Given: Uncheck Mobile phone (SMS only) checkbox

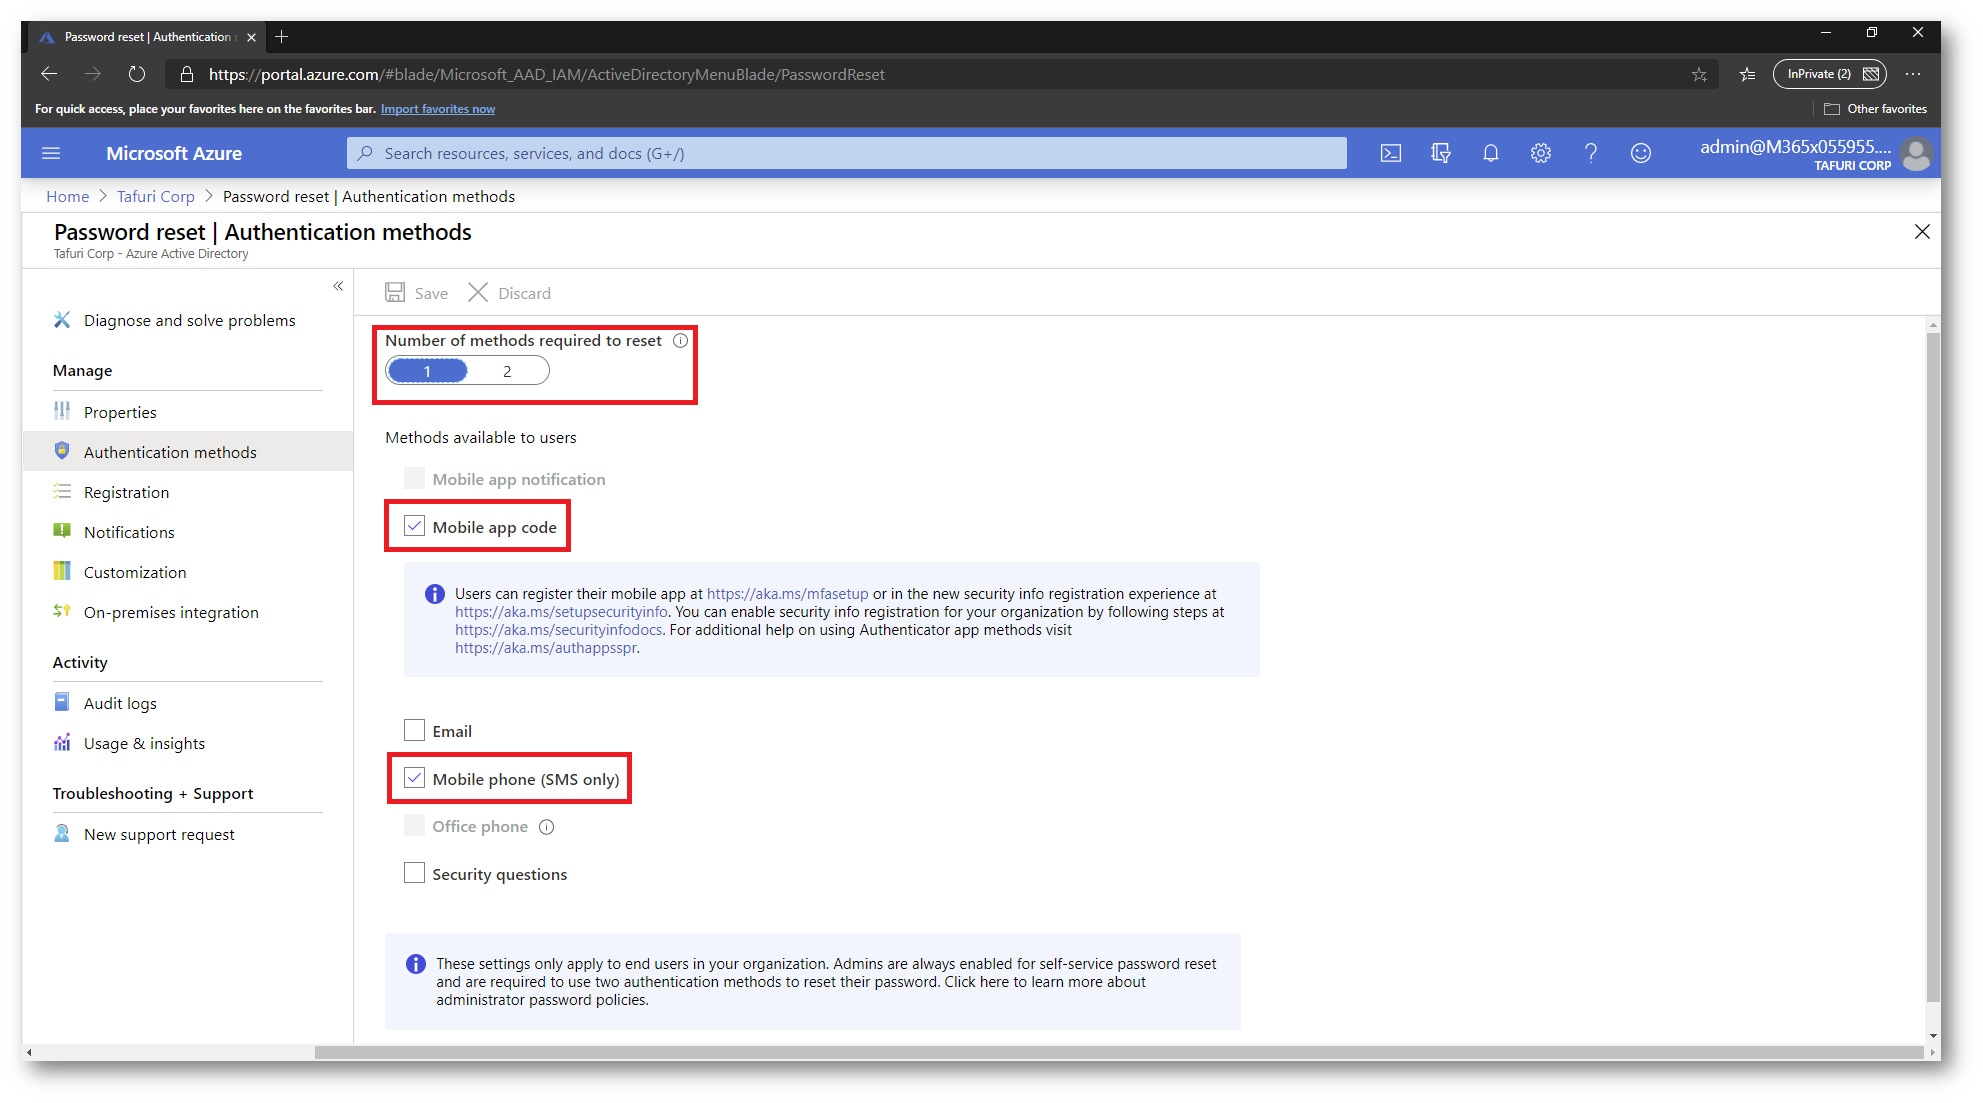Looking at the screenshot, I should [x=414, y=778].
